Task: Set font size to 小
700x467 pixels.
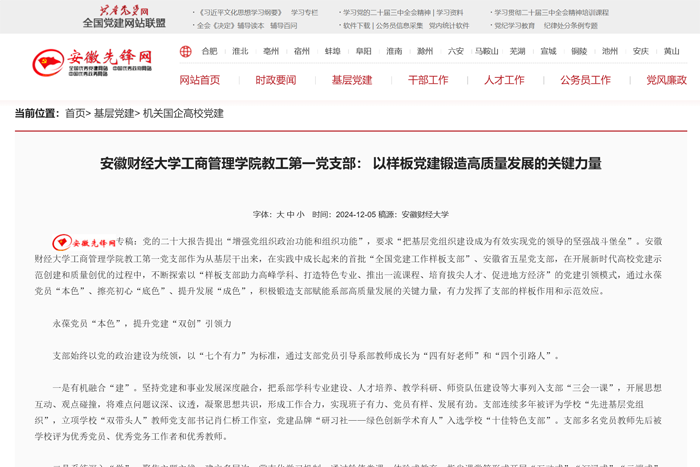Action: [300, 214]
